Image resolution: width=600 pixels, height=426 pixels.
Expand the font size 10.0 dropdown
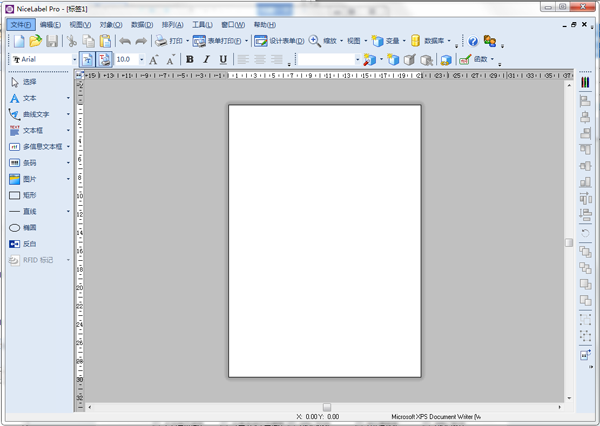141,60
